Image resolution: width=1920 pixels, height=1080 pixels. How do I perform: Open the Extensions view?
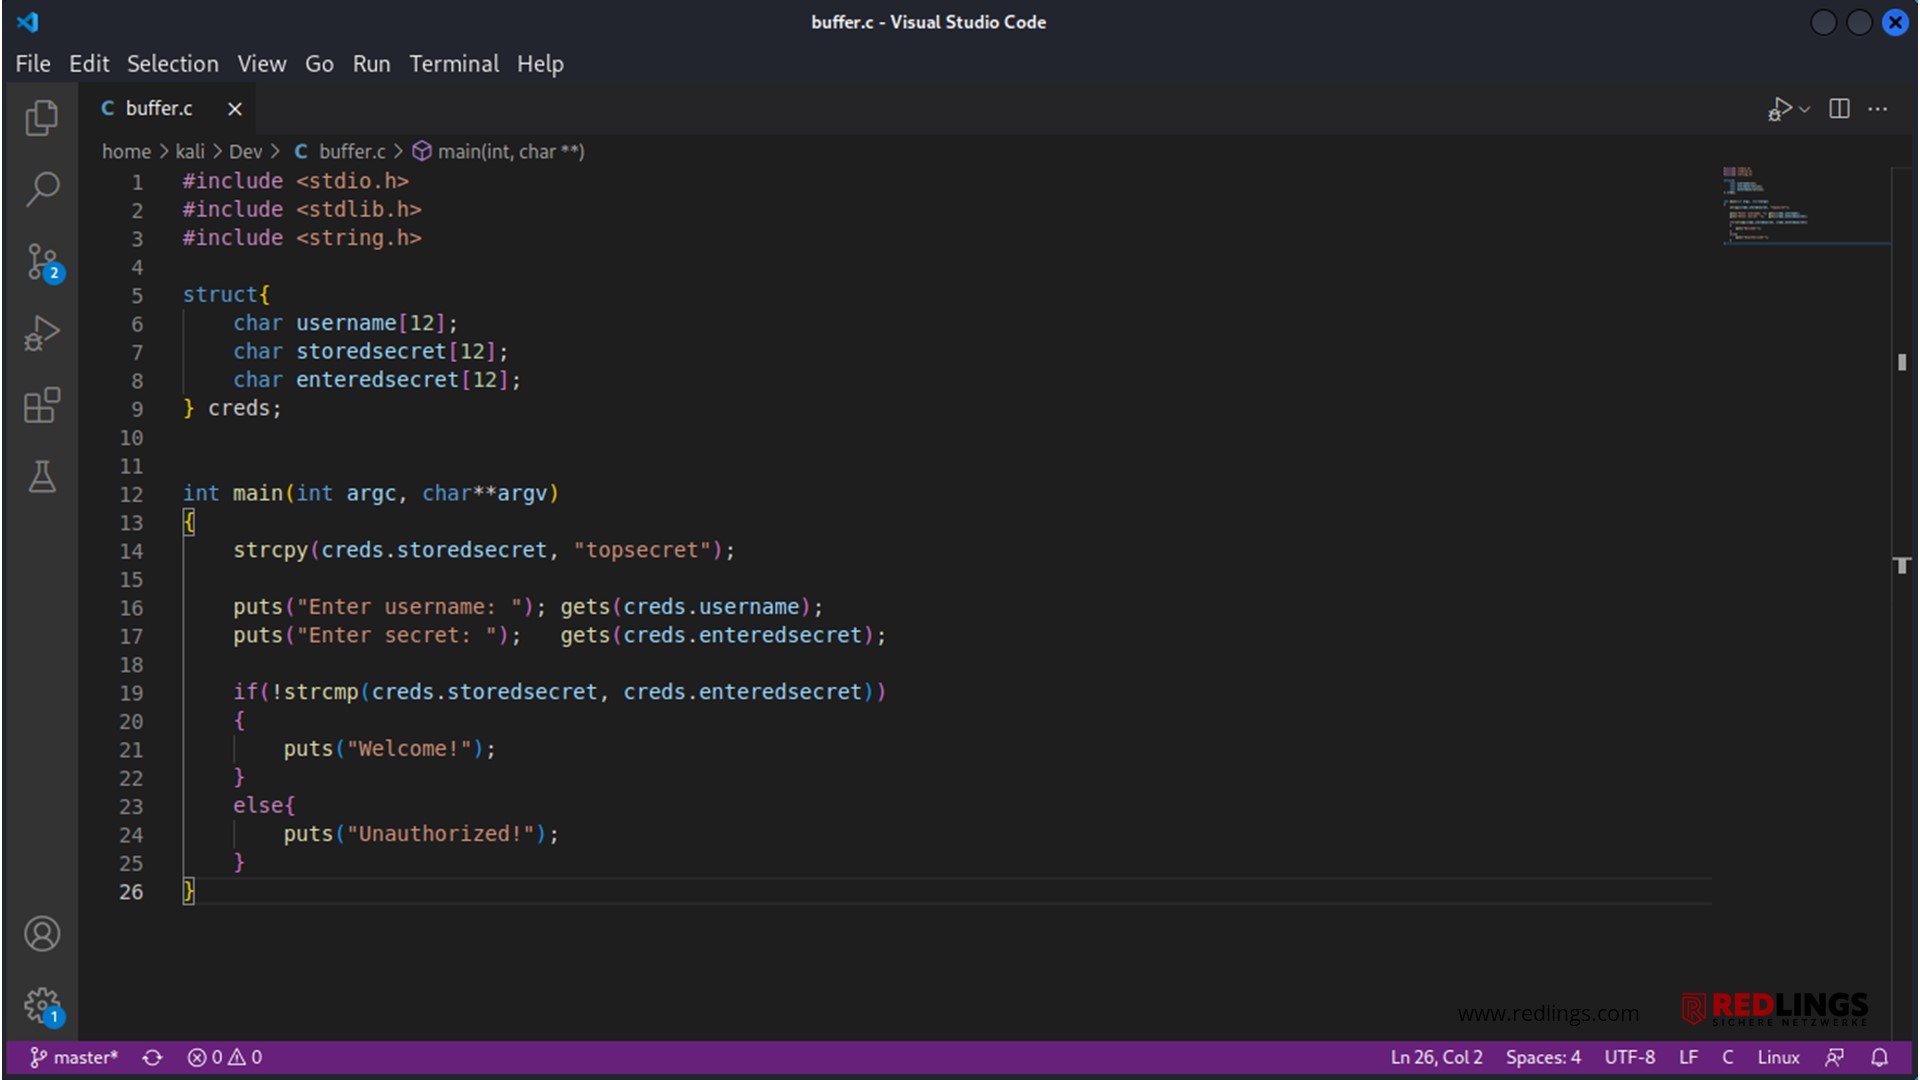[41, 405]
